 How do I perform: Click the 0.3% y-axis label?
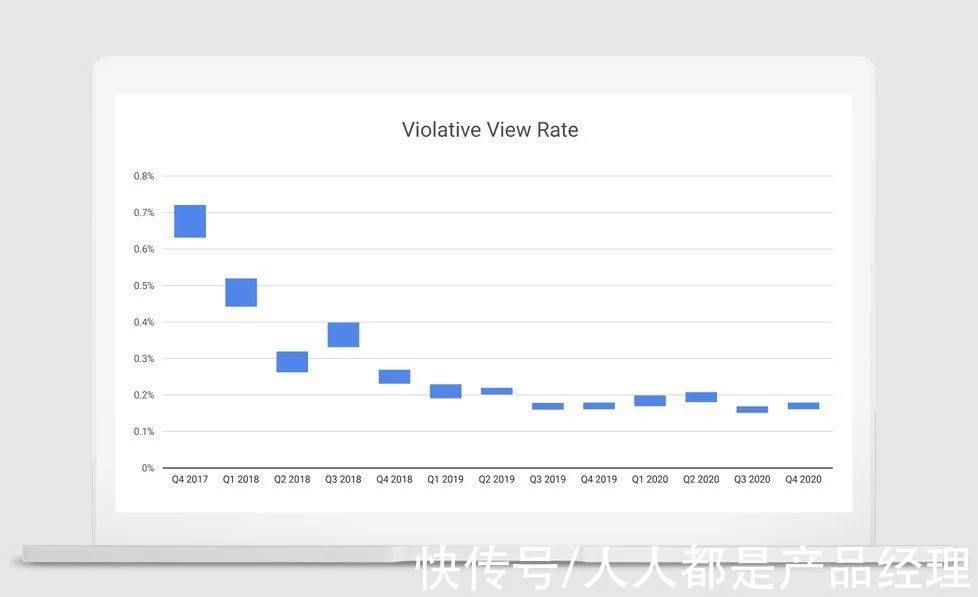143,359
